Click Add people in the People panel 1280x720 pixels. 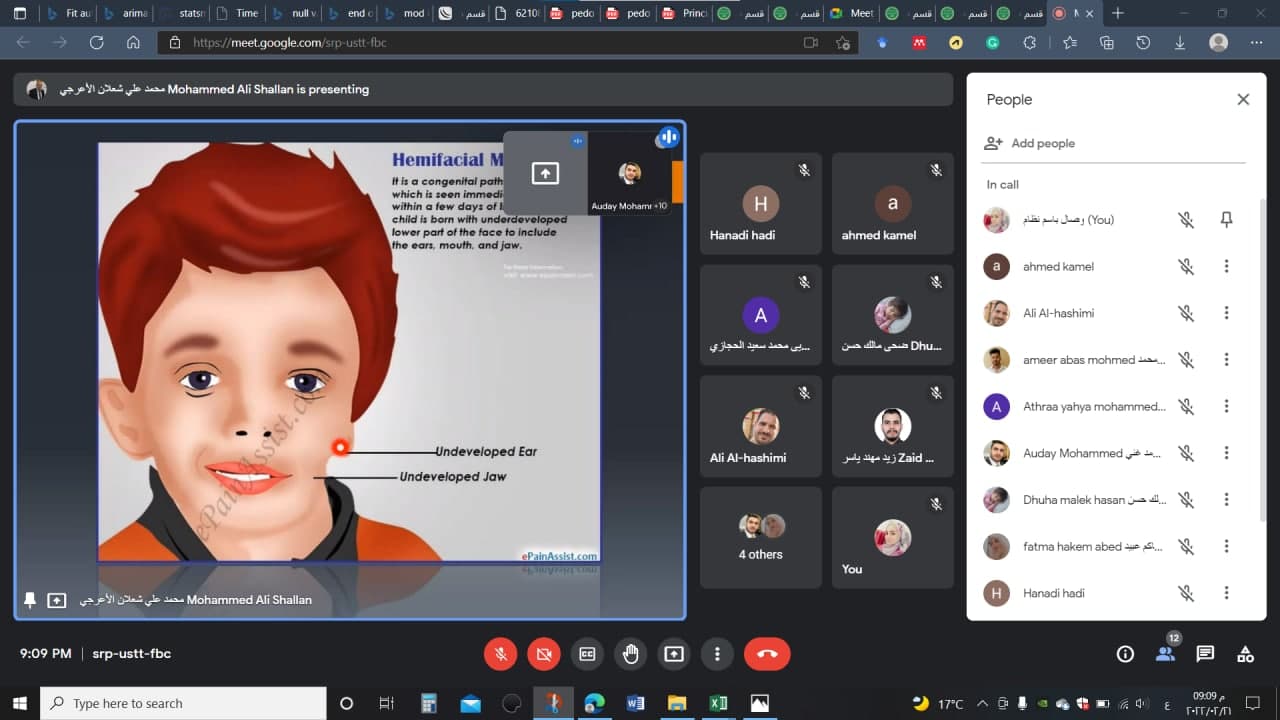pyautogui.click(x=1030, y=143)
